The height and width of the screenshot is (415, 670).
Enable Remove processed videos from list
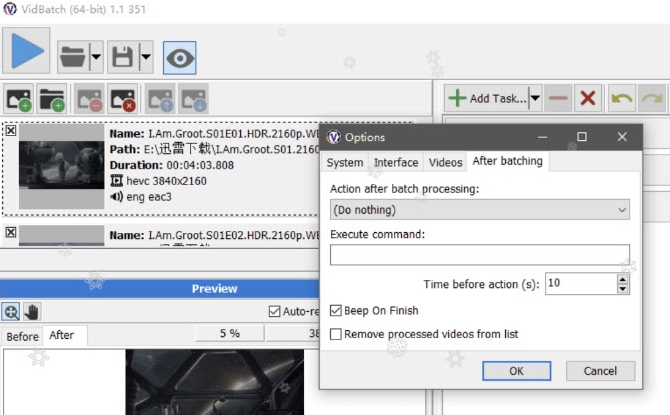336,334
